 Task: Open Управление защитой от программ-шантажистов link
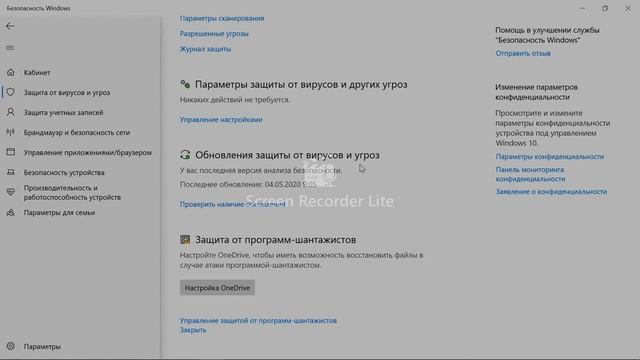coord(258,320)
